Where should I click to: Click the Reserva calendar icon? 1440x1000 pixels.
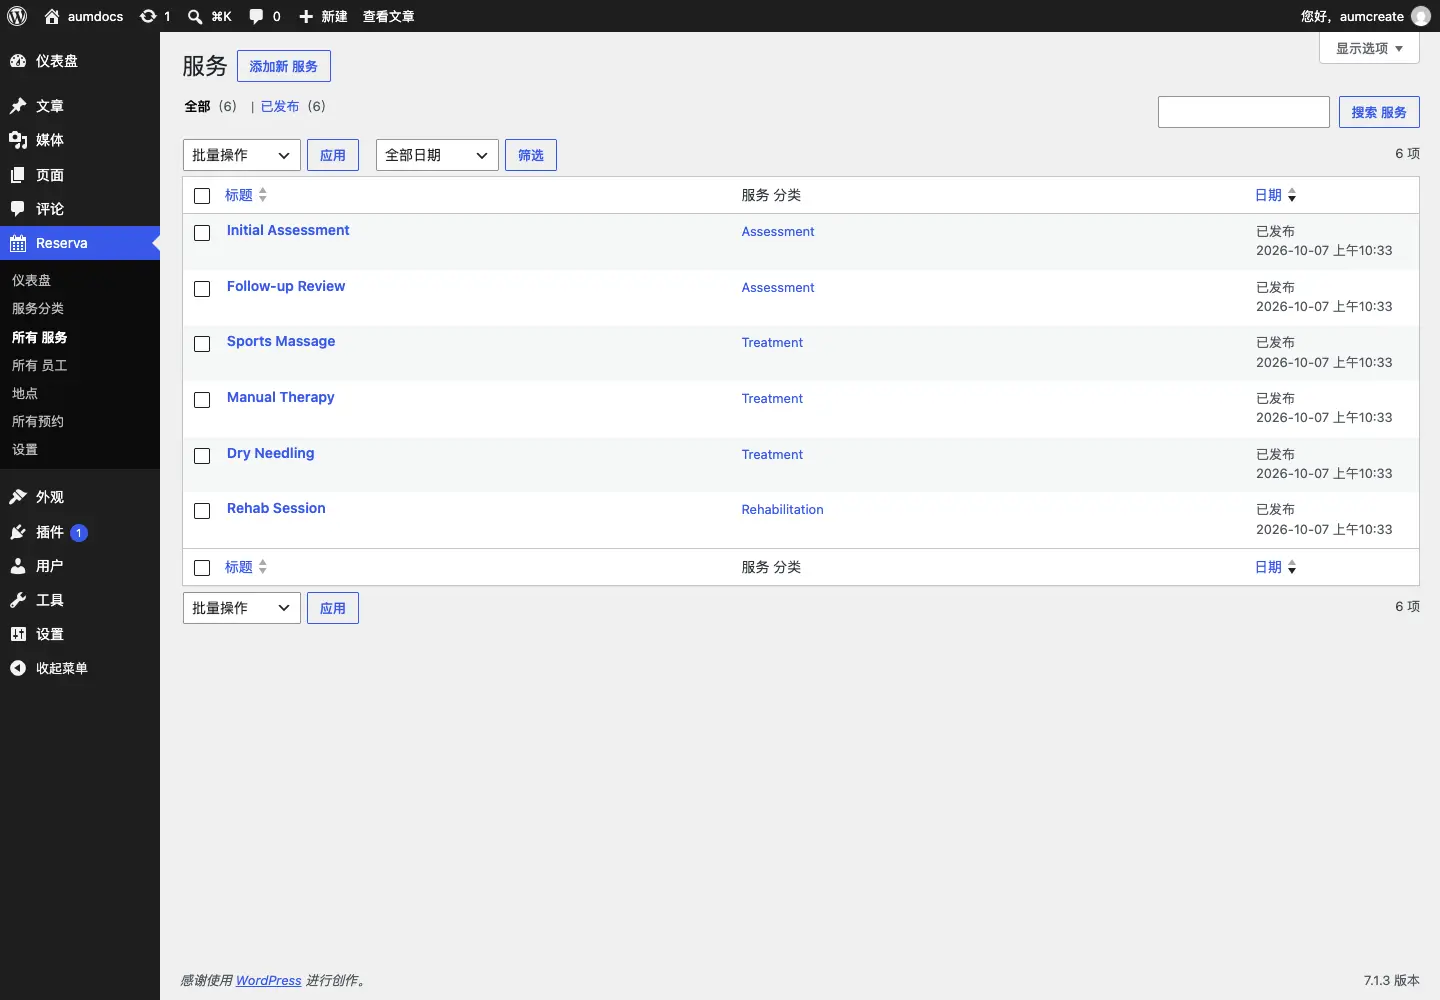click(x=18, y=243)
